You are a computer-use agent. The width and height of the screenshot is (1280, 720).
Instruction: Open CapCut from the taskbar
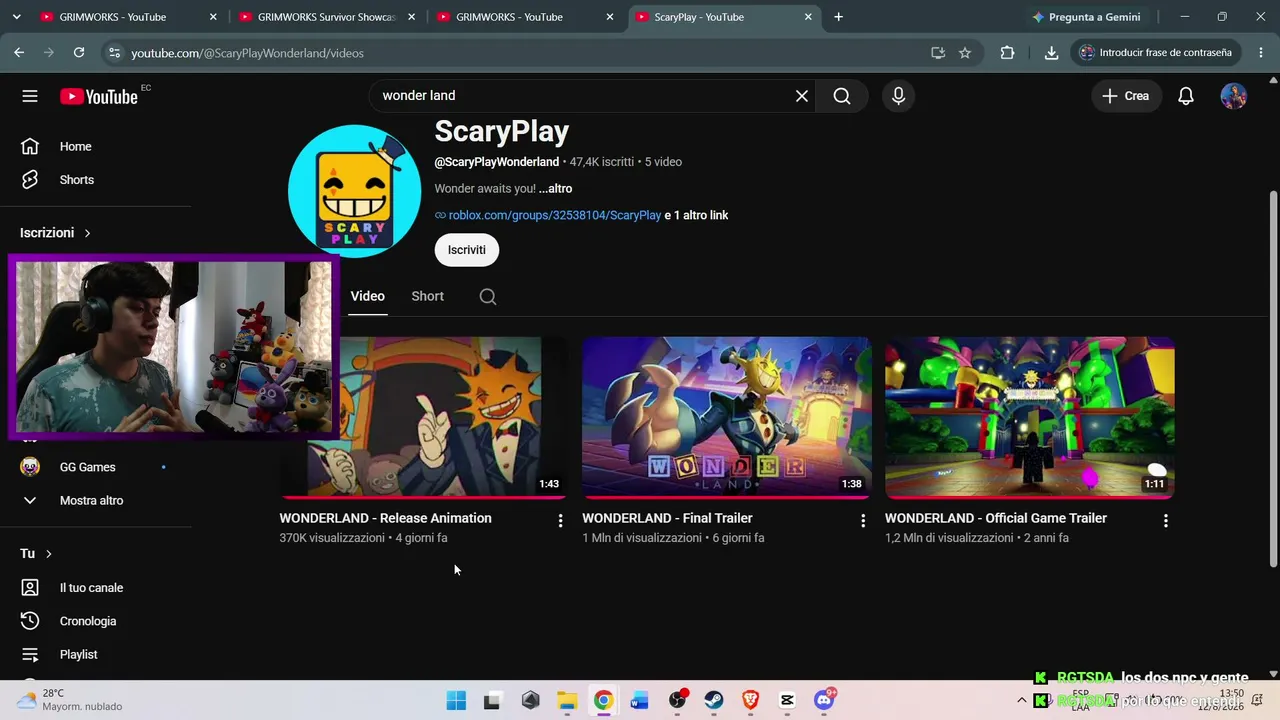pyautogui.click(x=788, y=701)
